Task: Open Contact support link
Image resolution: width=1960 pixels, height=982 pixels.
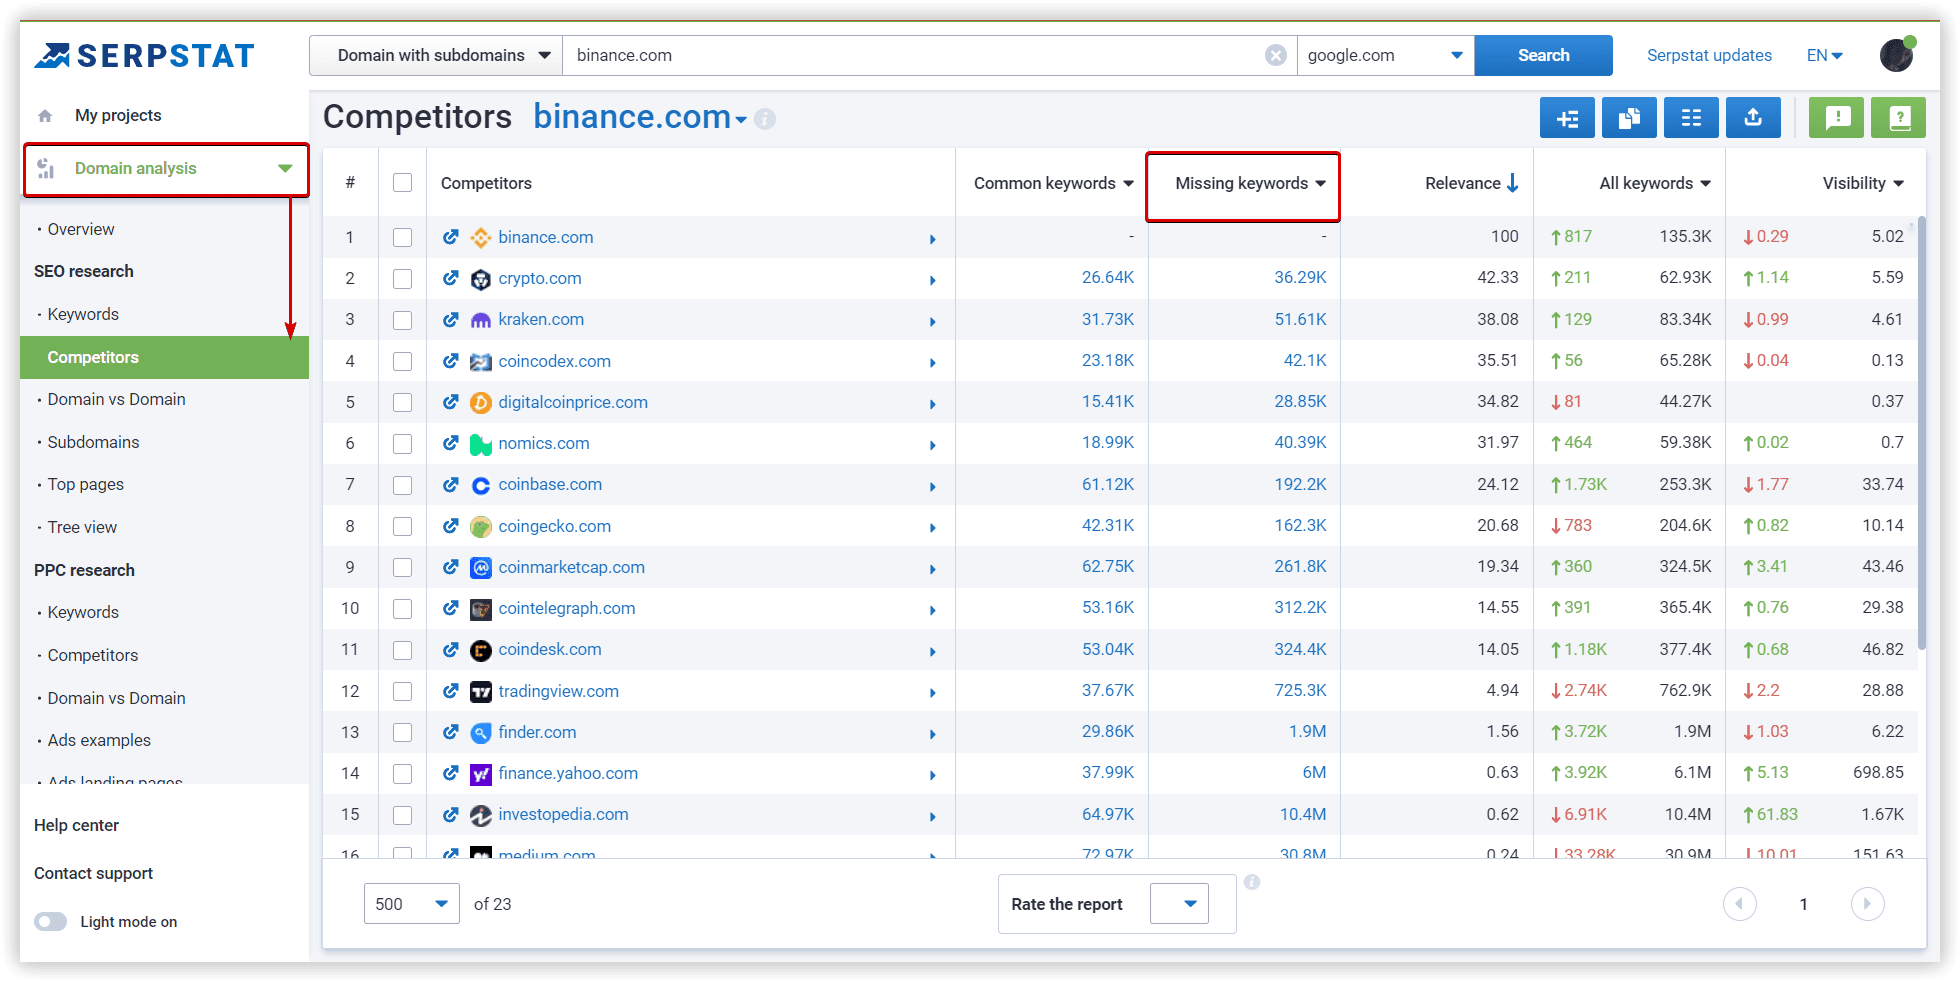Action: point(93,873)
